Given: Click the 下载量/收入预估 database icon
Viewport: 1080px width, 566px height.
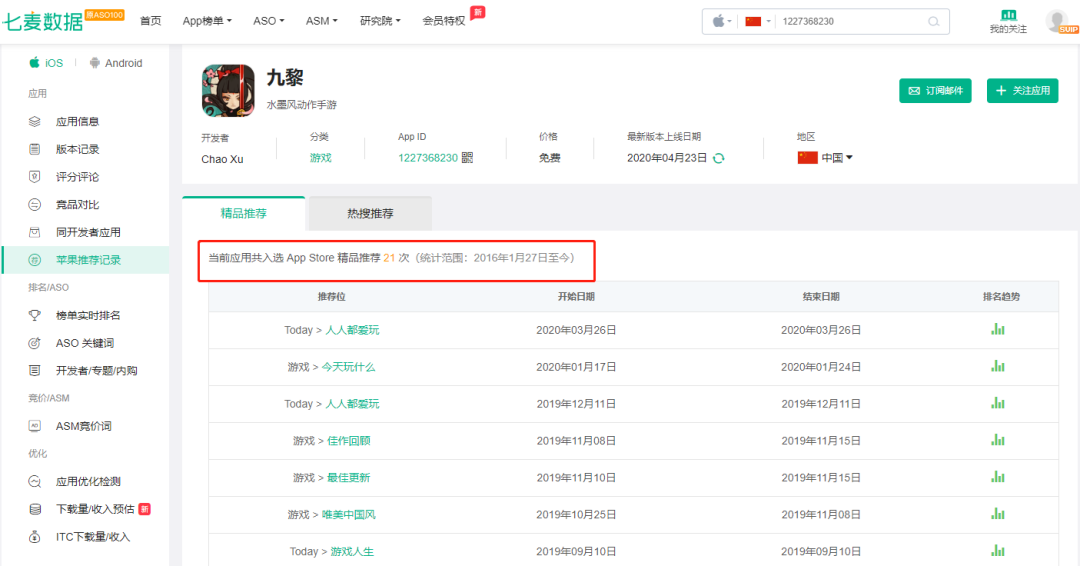Looking at the screenshot, I should click(34, 509).
